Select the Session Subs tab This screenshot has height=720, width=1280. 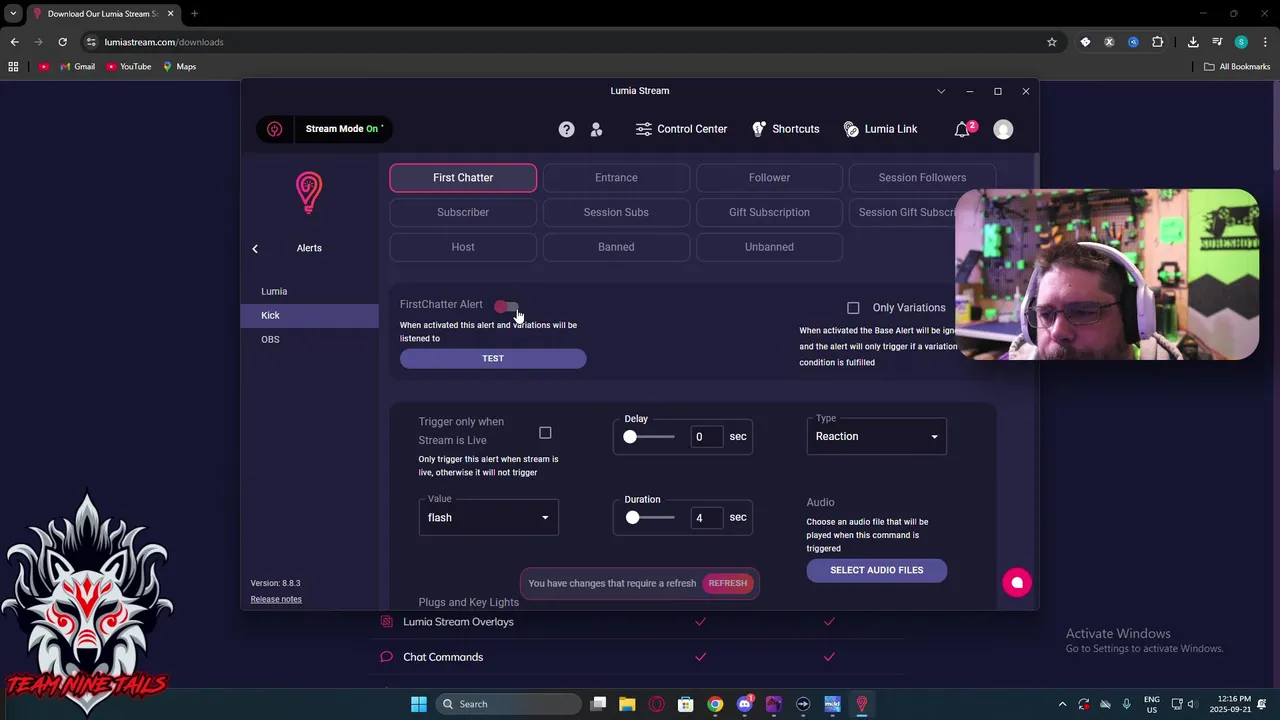[616, 212]
